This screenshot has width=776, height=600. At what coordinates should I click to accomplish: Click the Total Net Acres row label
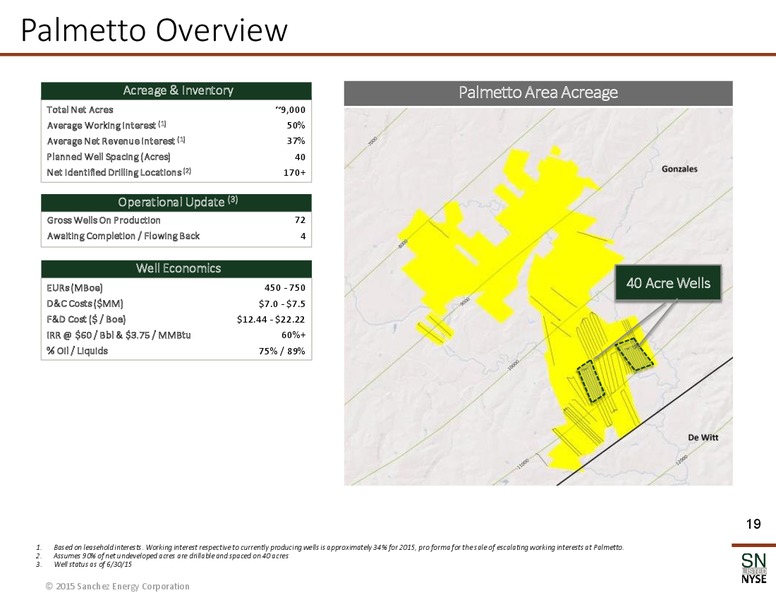[80, 109]
